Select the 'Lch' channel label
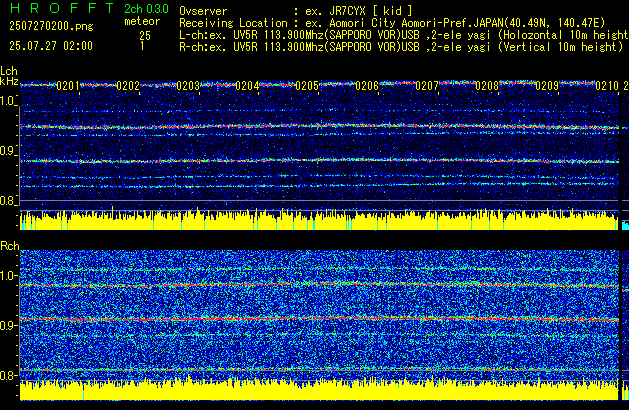 9,71
